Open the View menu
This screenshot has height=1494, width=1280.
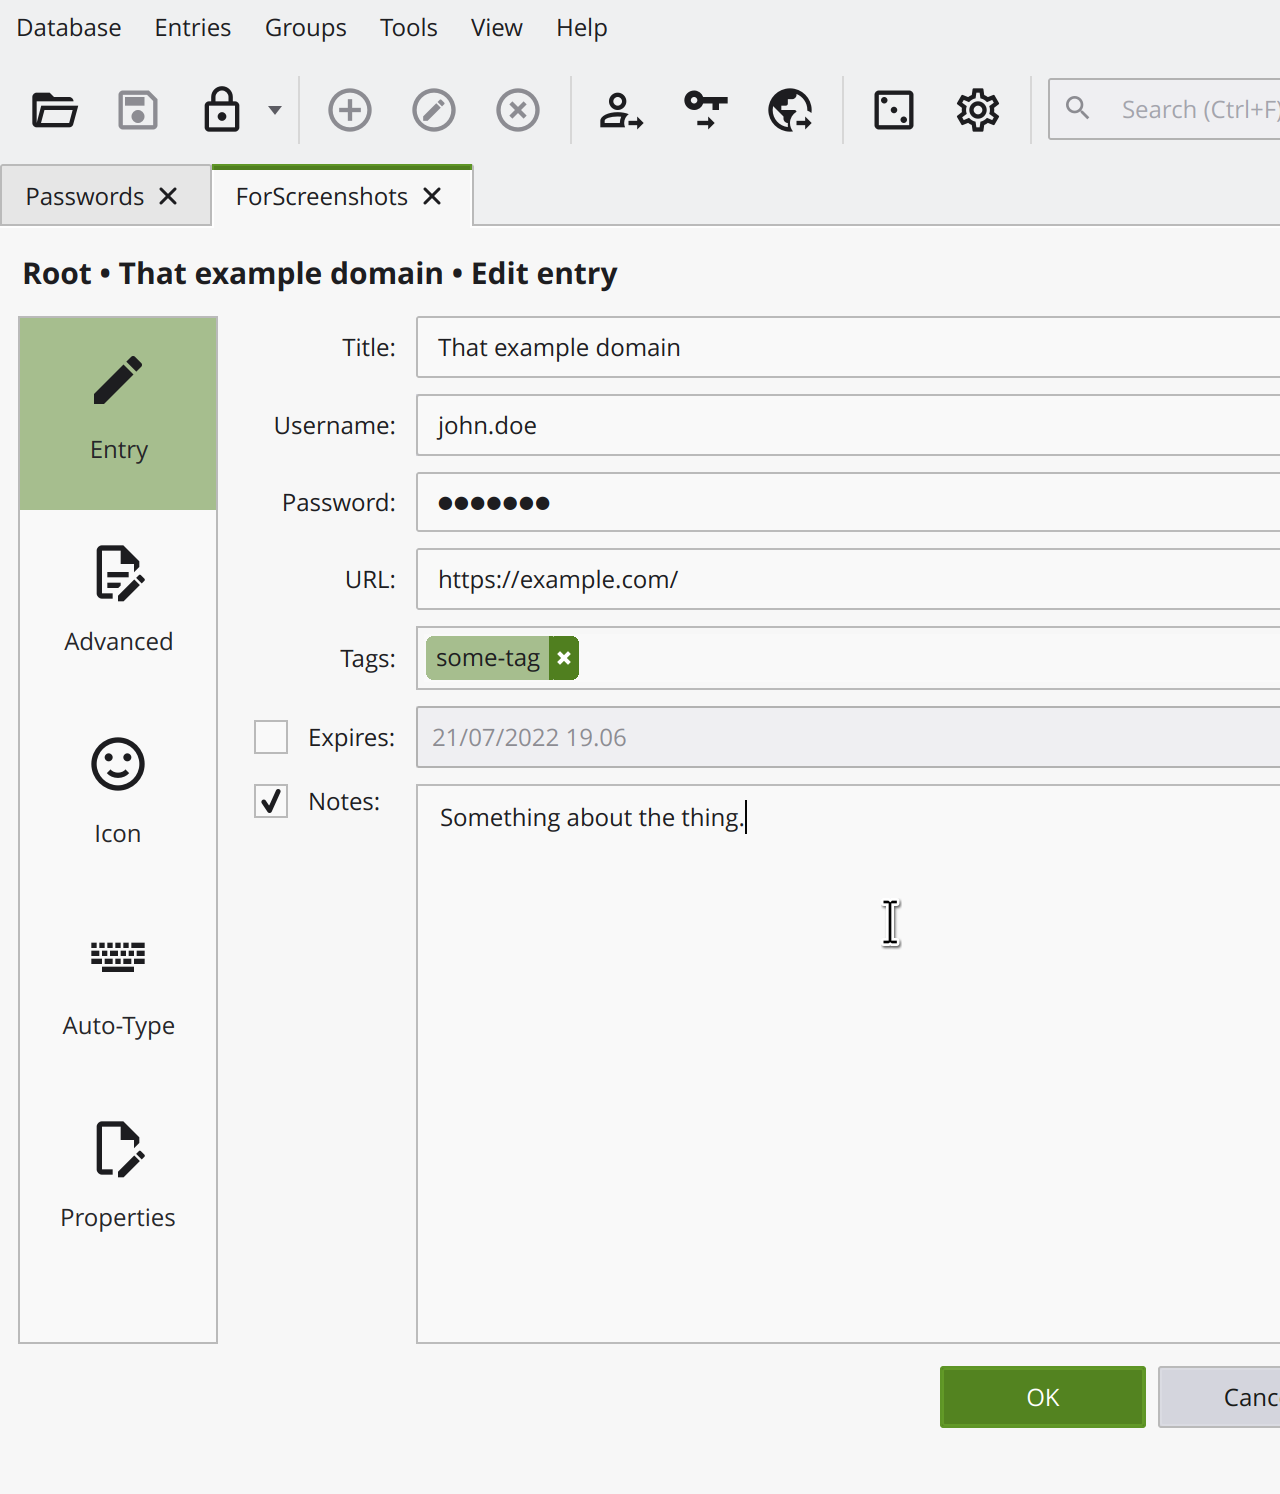tap(497, 28)
